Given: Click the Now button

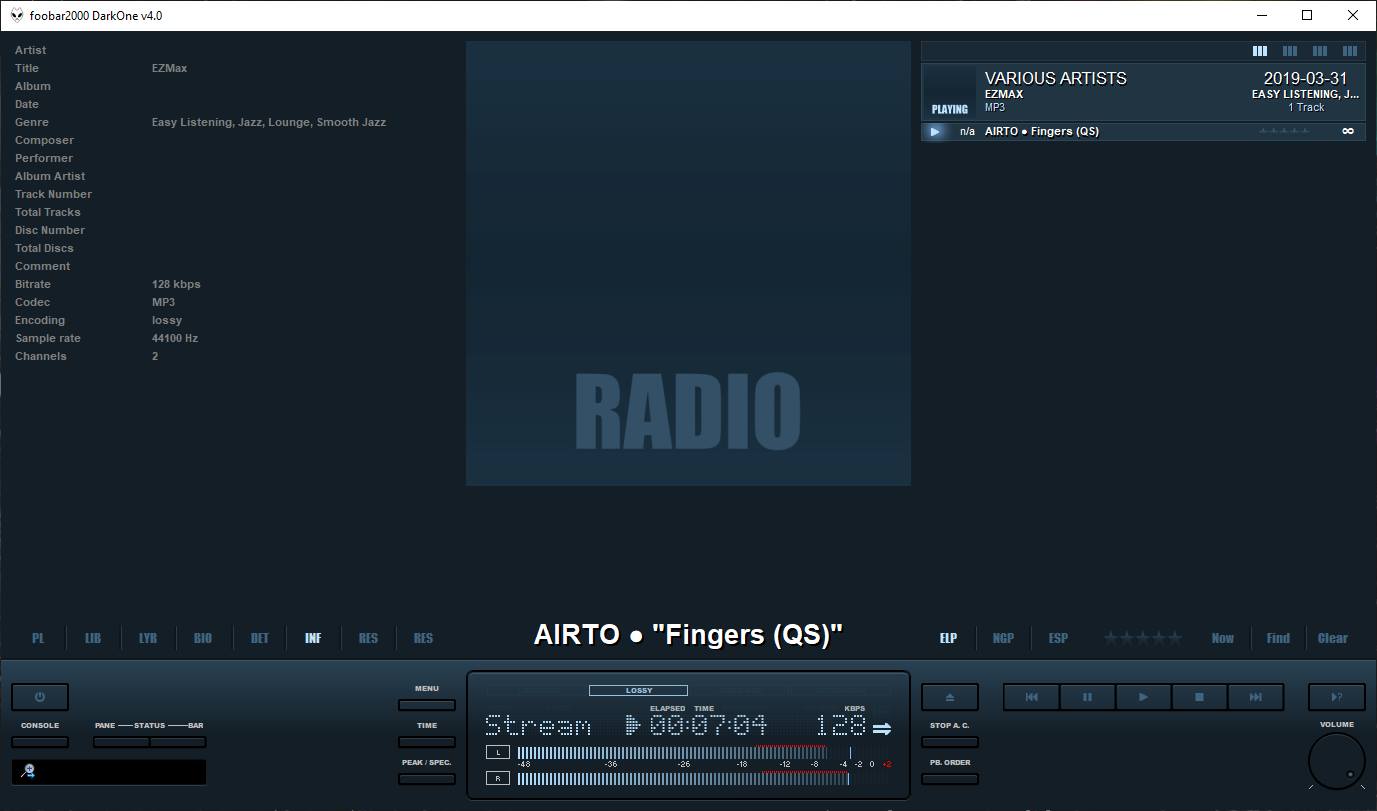Looking at the screenshot, I should coord(1222,638).
